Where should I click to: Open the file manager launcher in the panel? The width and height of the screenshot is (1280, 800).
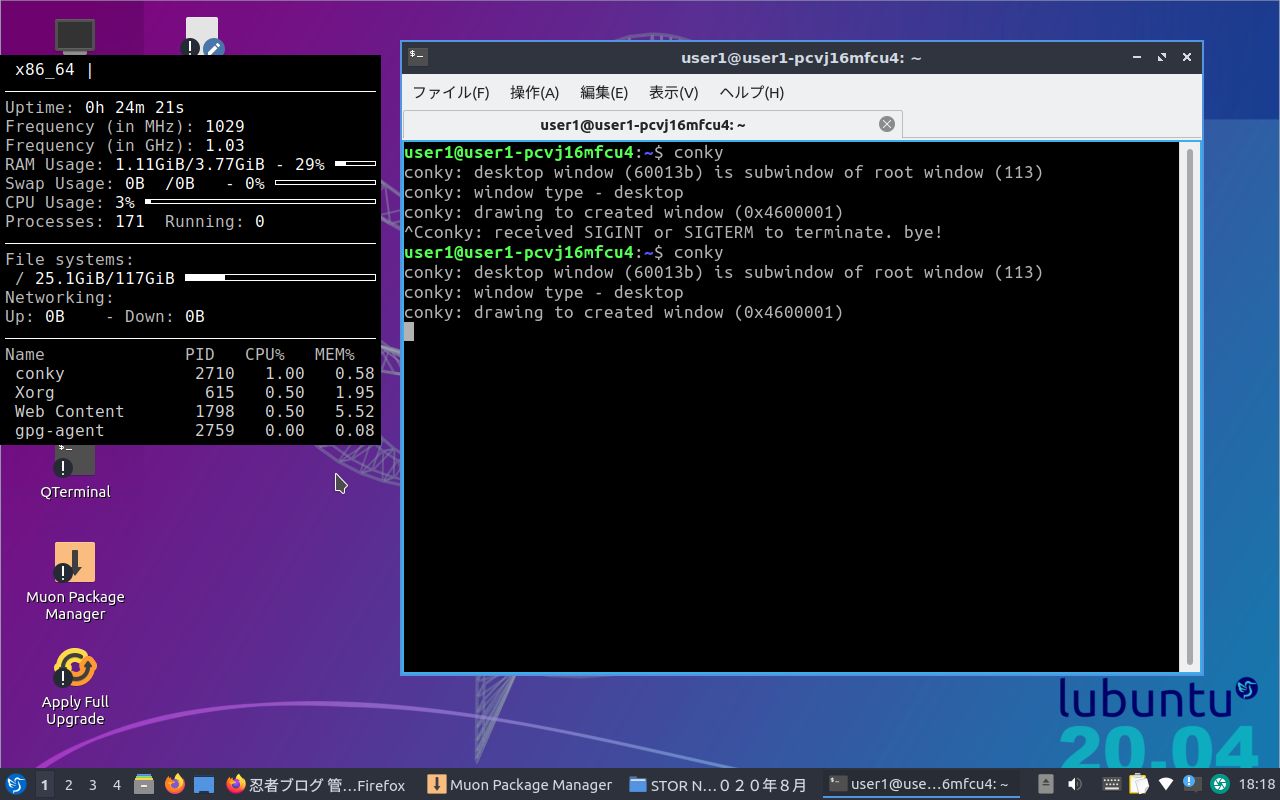pyautogui.click(x=144, y=785)
